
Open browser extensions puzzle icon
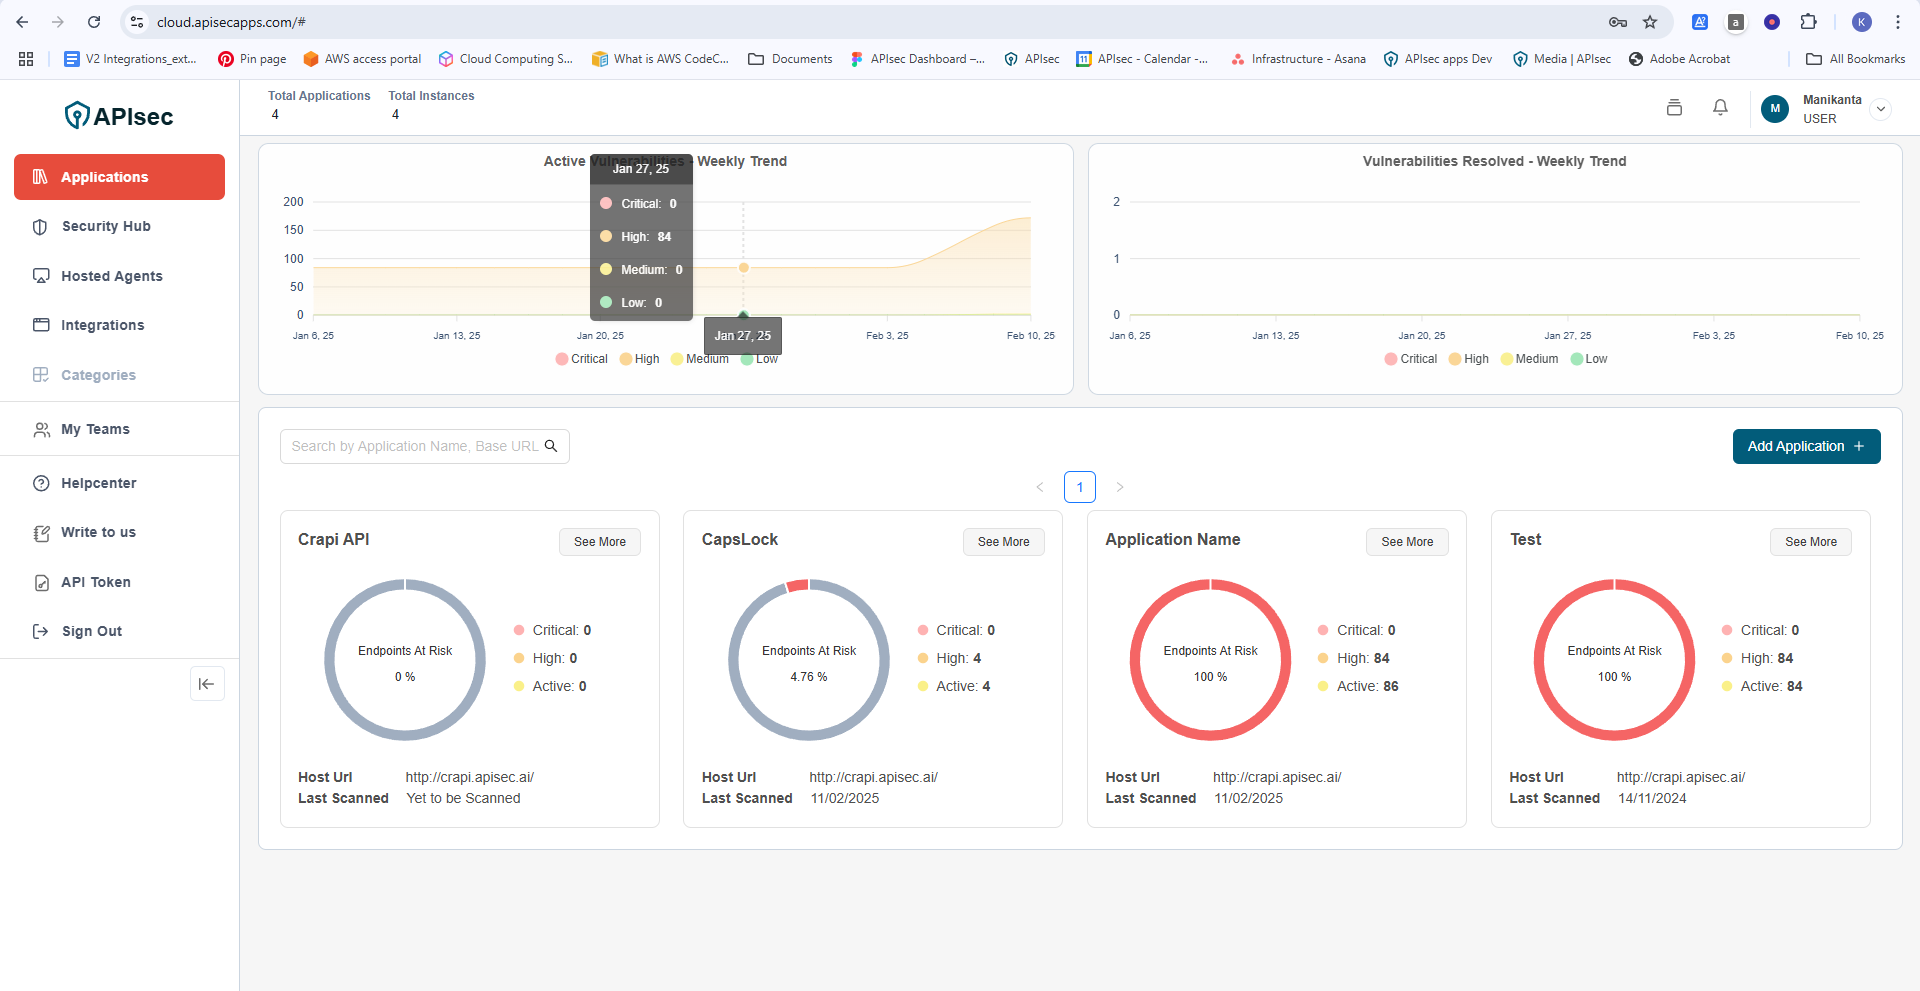point(1808,22)
